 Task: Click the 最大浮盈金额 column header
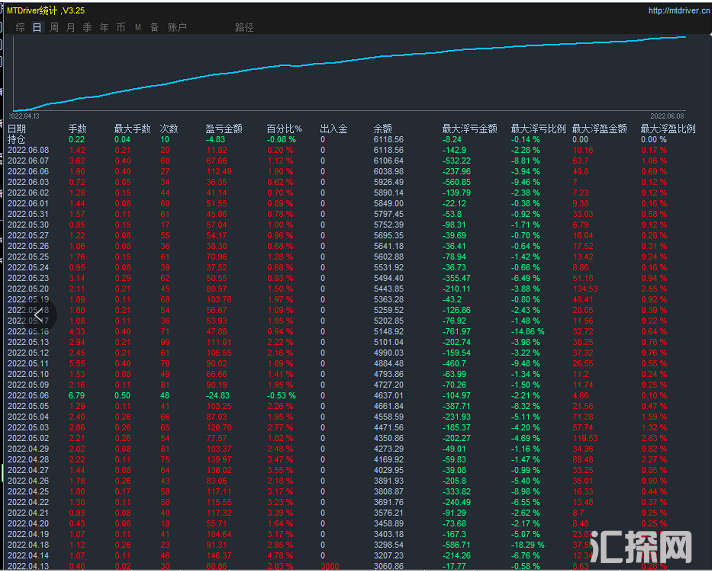tap(599, 129)
